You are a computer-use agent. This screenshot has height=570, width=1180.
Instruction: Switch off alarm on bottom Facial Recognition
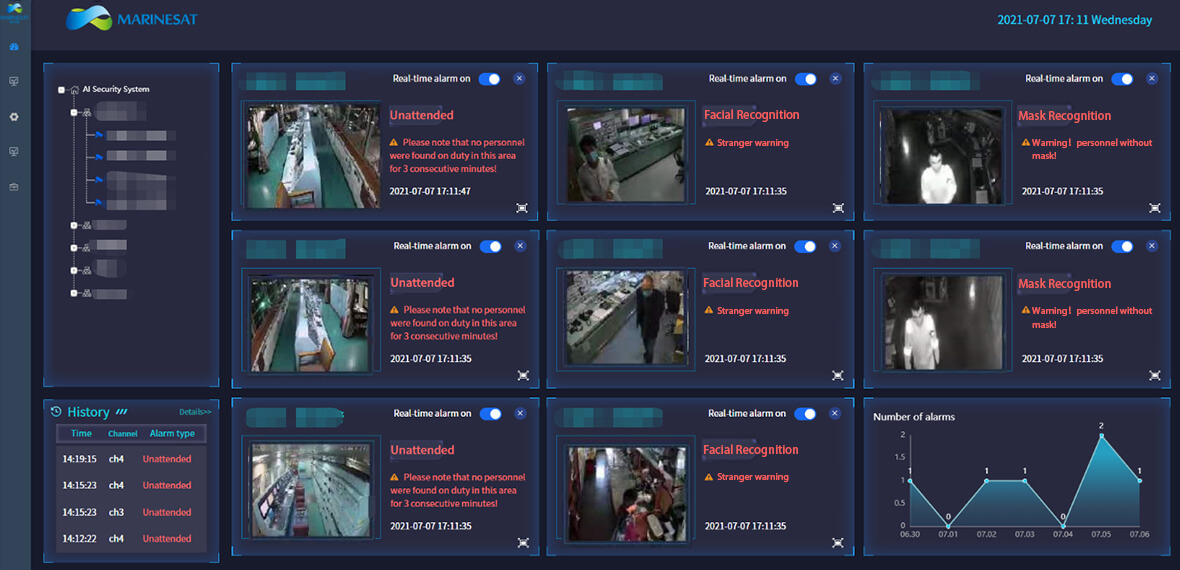[x=805, y=414]
